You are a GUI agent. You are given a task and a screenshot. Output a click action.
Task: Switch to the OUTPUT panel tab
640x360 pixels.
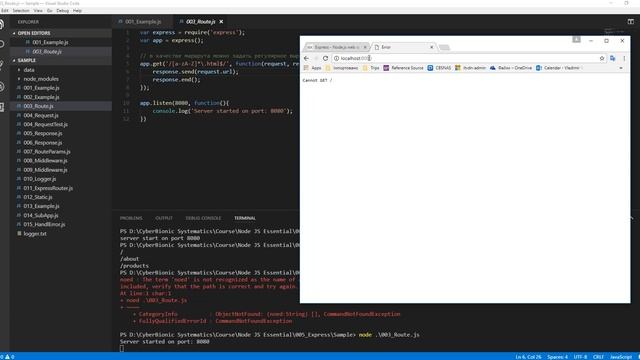164,218
